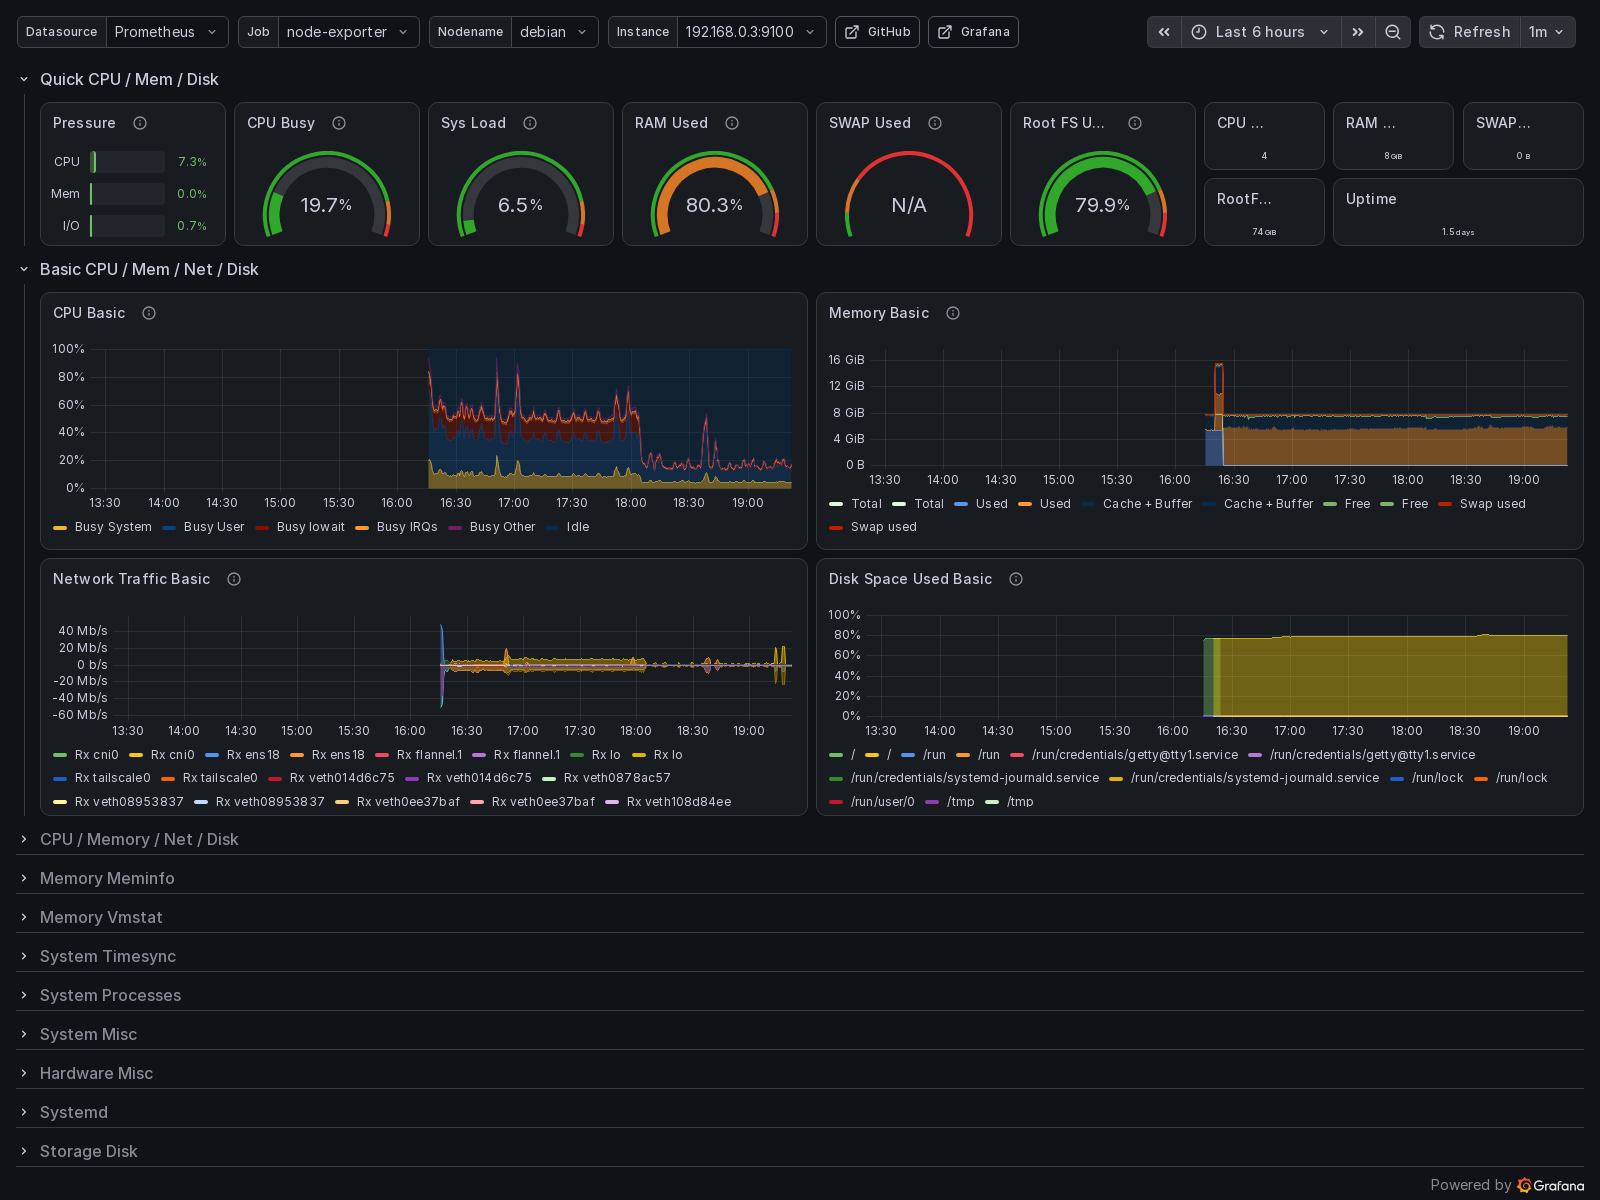Expand the Hardware Misc row
This screenshot has height=1200, width=1600.
tap(96, 1073)
